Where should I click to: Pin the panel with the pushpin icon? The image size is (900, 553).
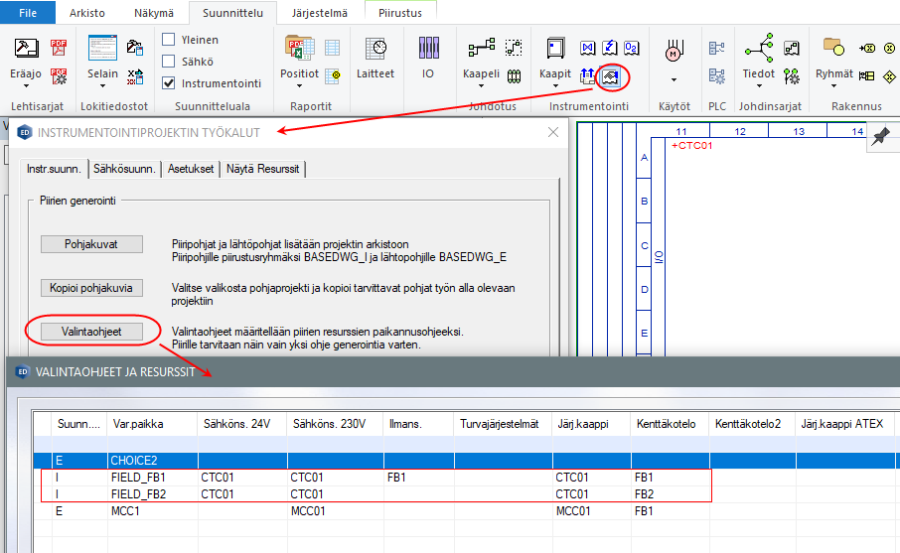pyautogui.click(x=881, y=138)
